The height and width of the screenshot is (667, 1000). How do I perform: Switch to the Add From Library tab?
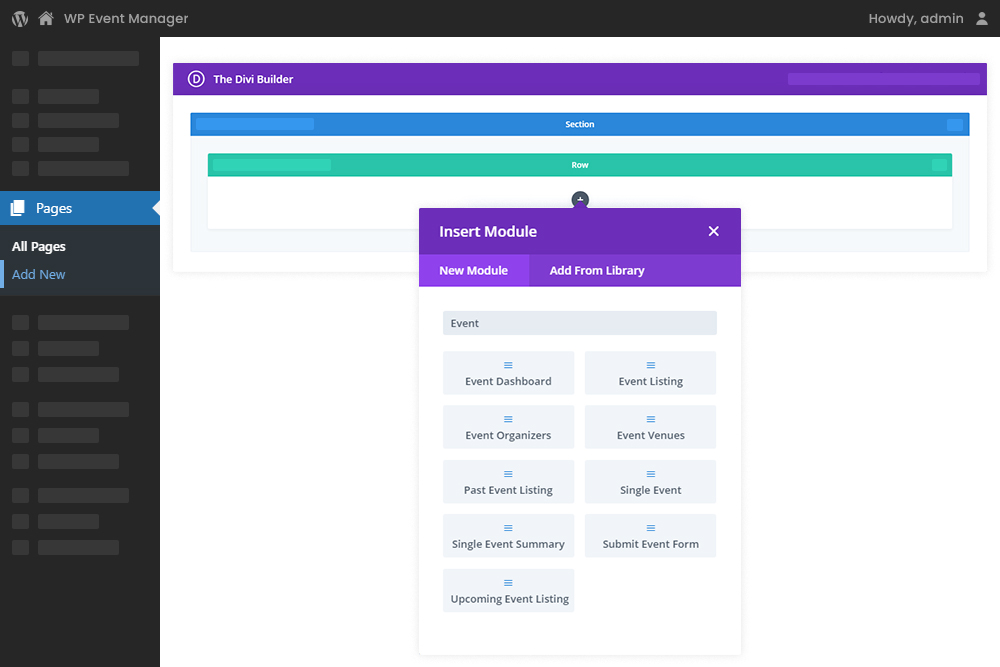pos(597,270)
